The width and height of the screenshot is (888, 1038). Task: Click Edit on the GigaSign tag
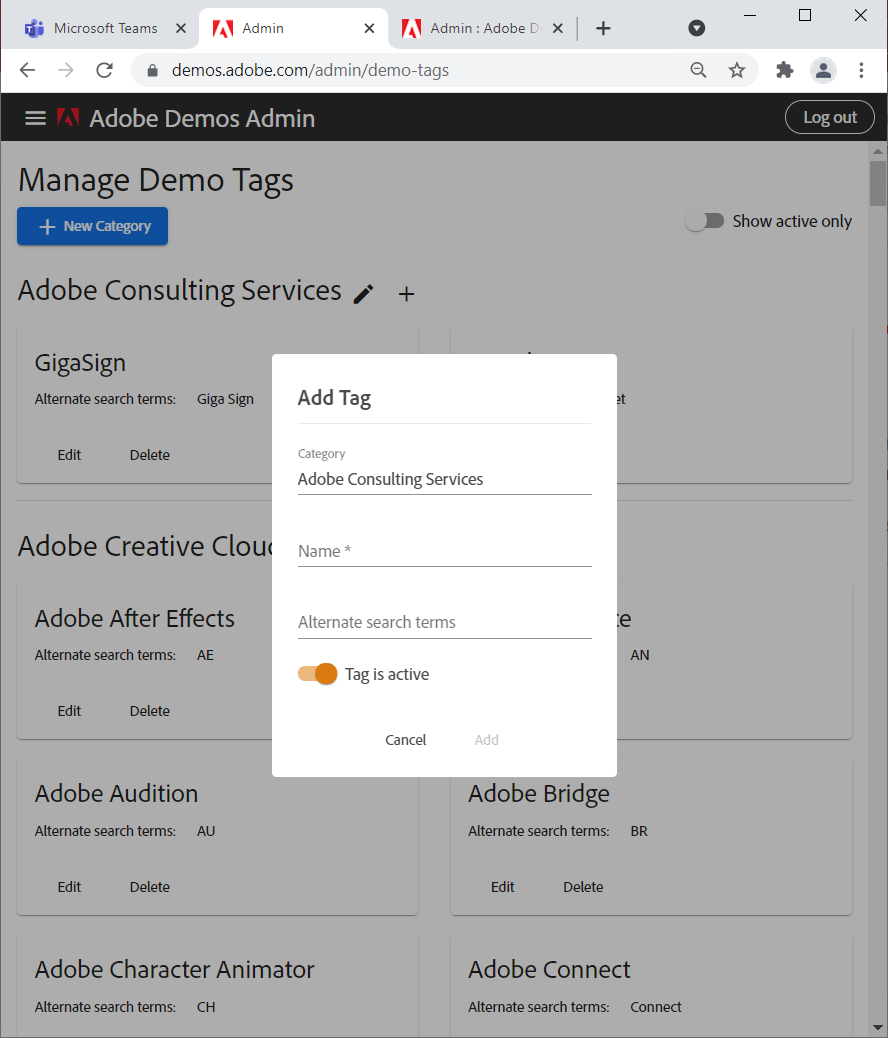70,455
